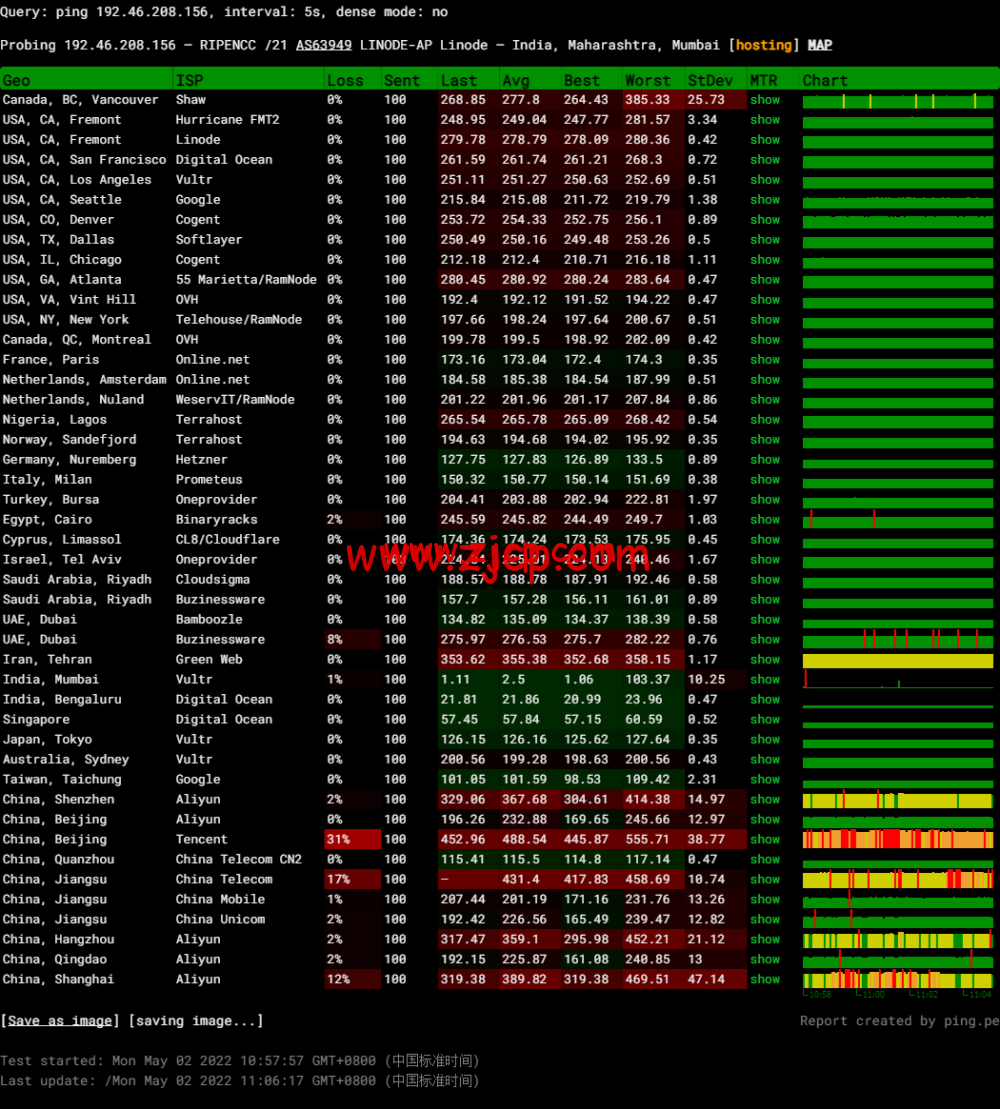
Task: Show MTR for China Beijing Tencent
Action: click(x=765, y=839)
